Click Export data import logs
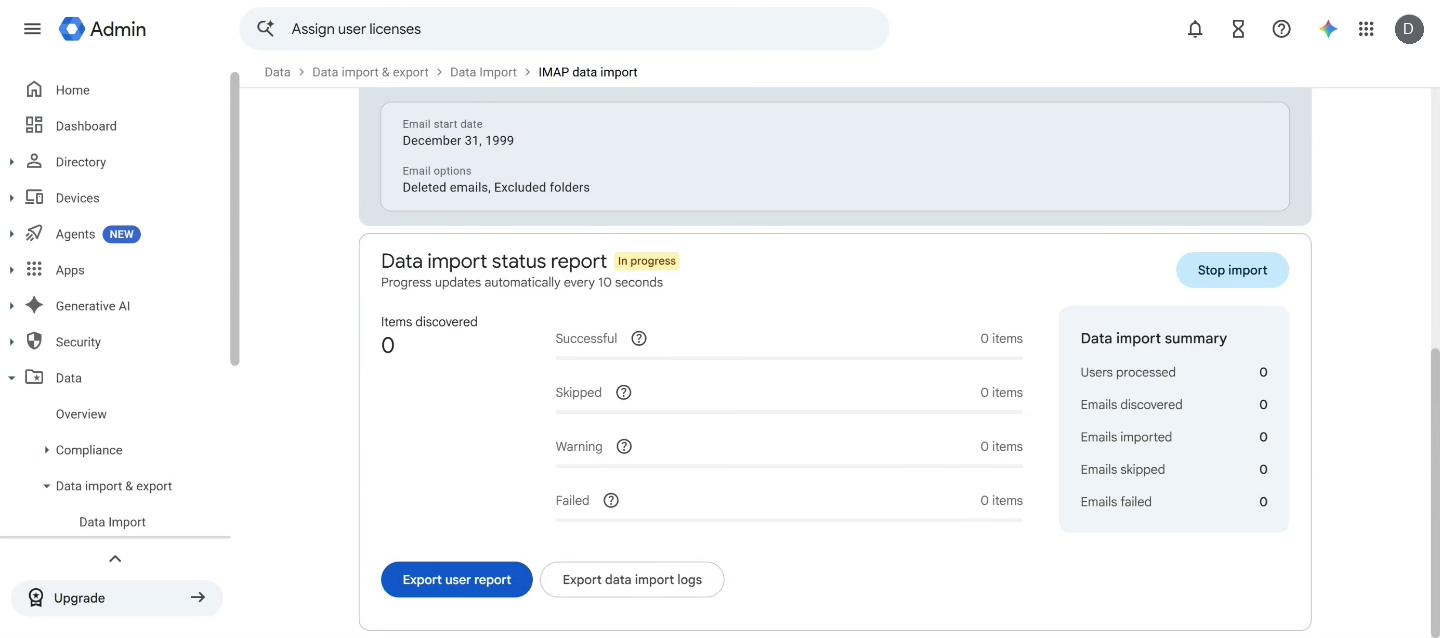 tap(632, 579)
